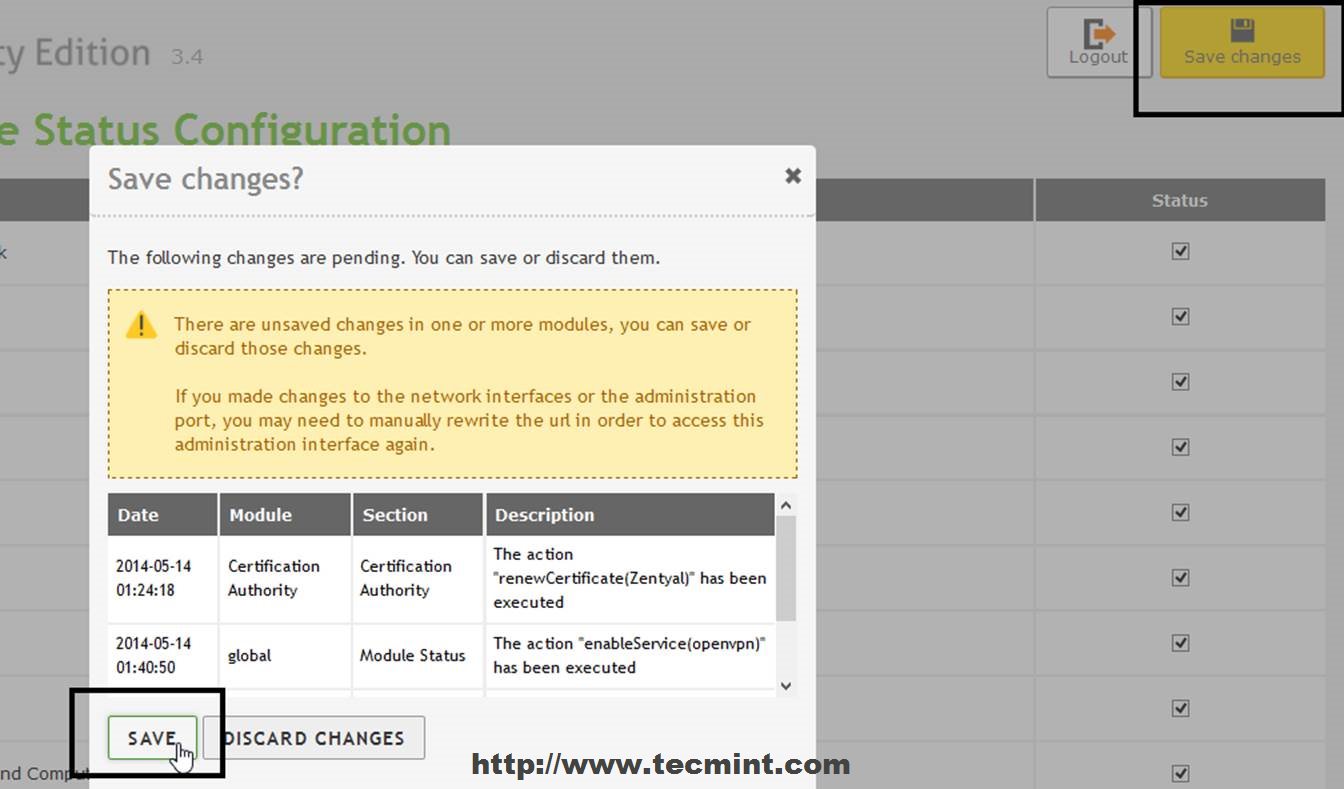Click the Section column header
Image resolution: width=1344 pixels, height=789 pixels.
coord(418,515)
